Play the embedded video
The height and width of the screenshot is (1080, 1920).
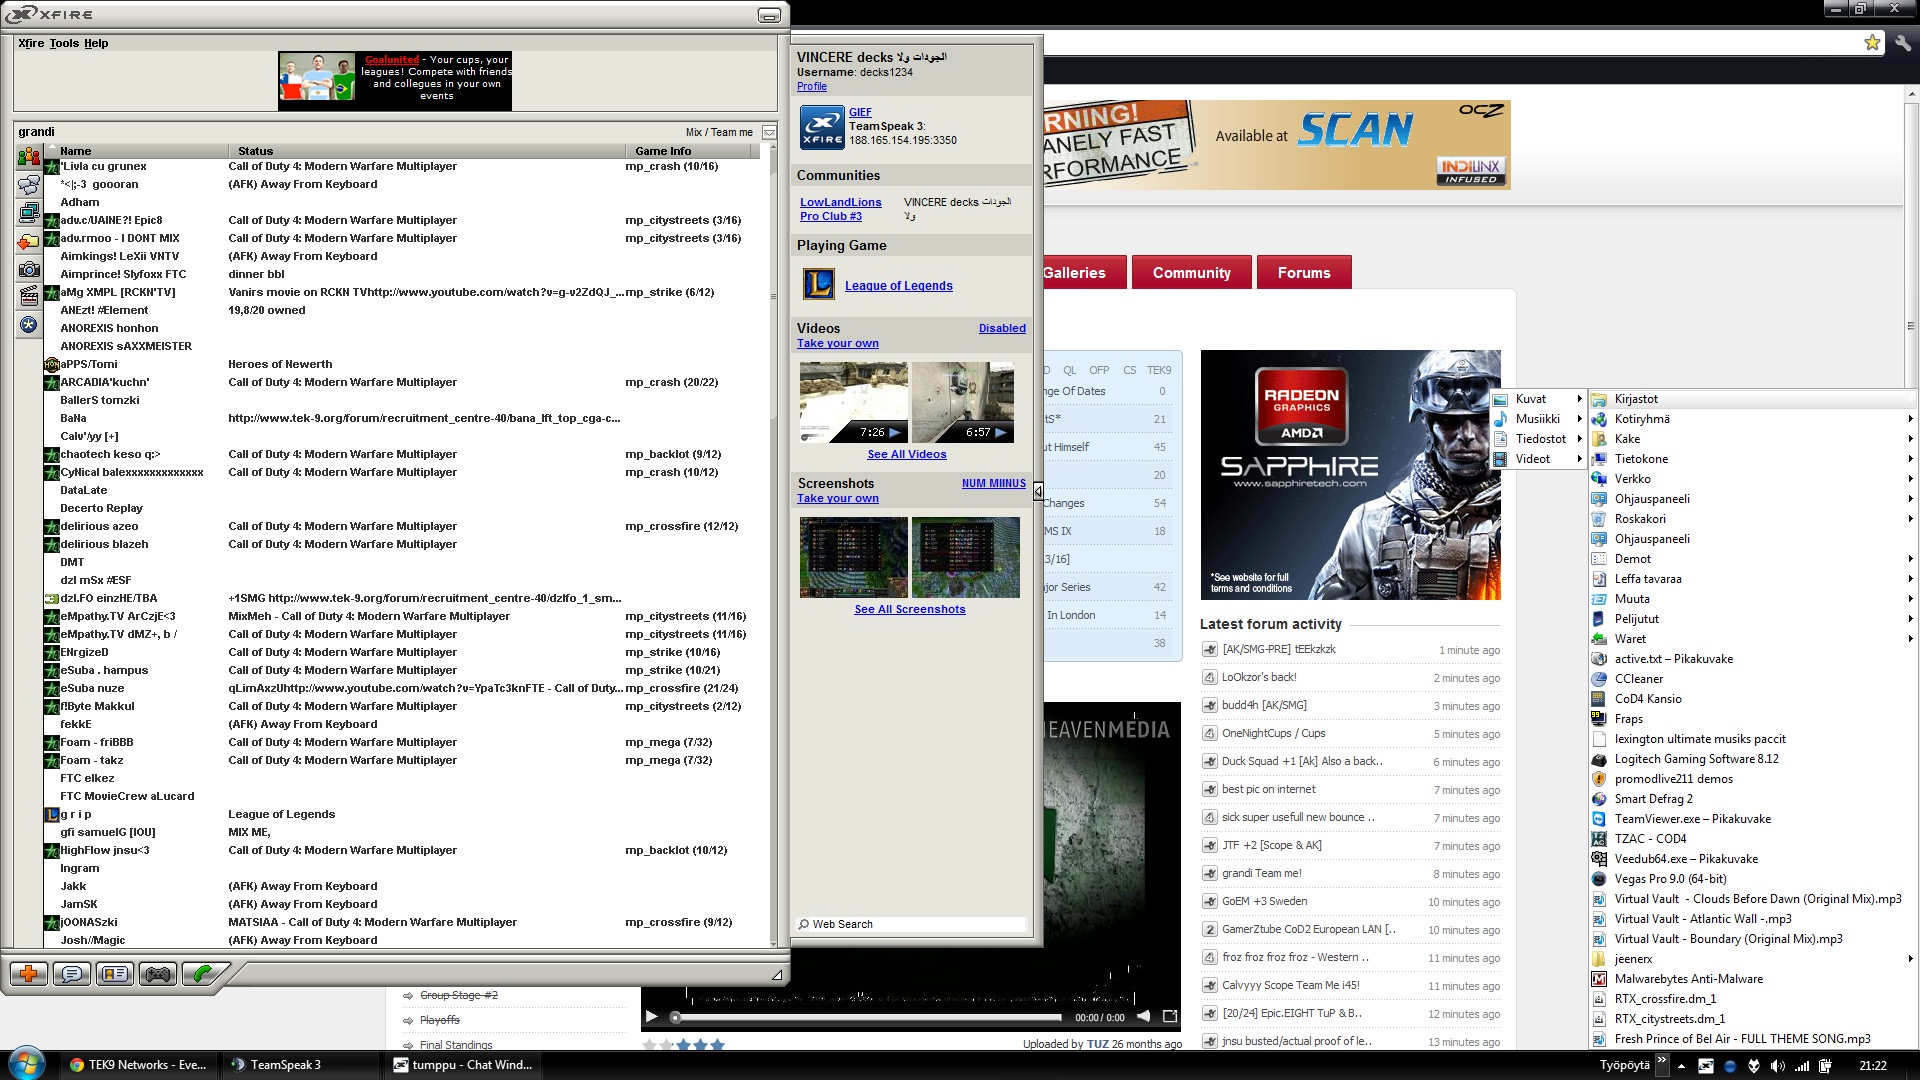[652, 1017]
